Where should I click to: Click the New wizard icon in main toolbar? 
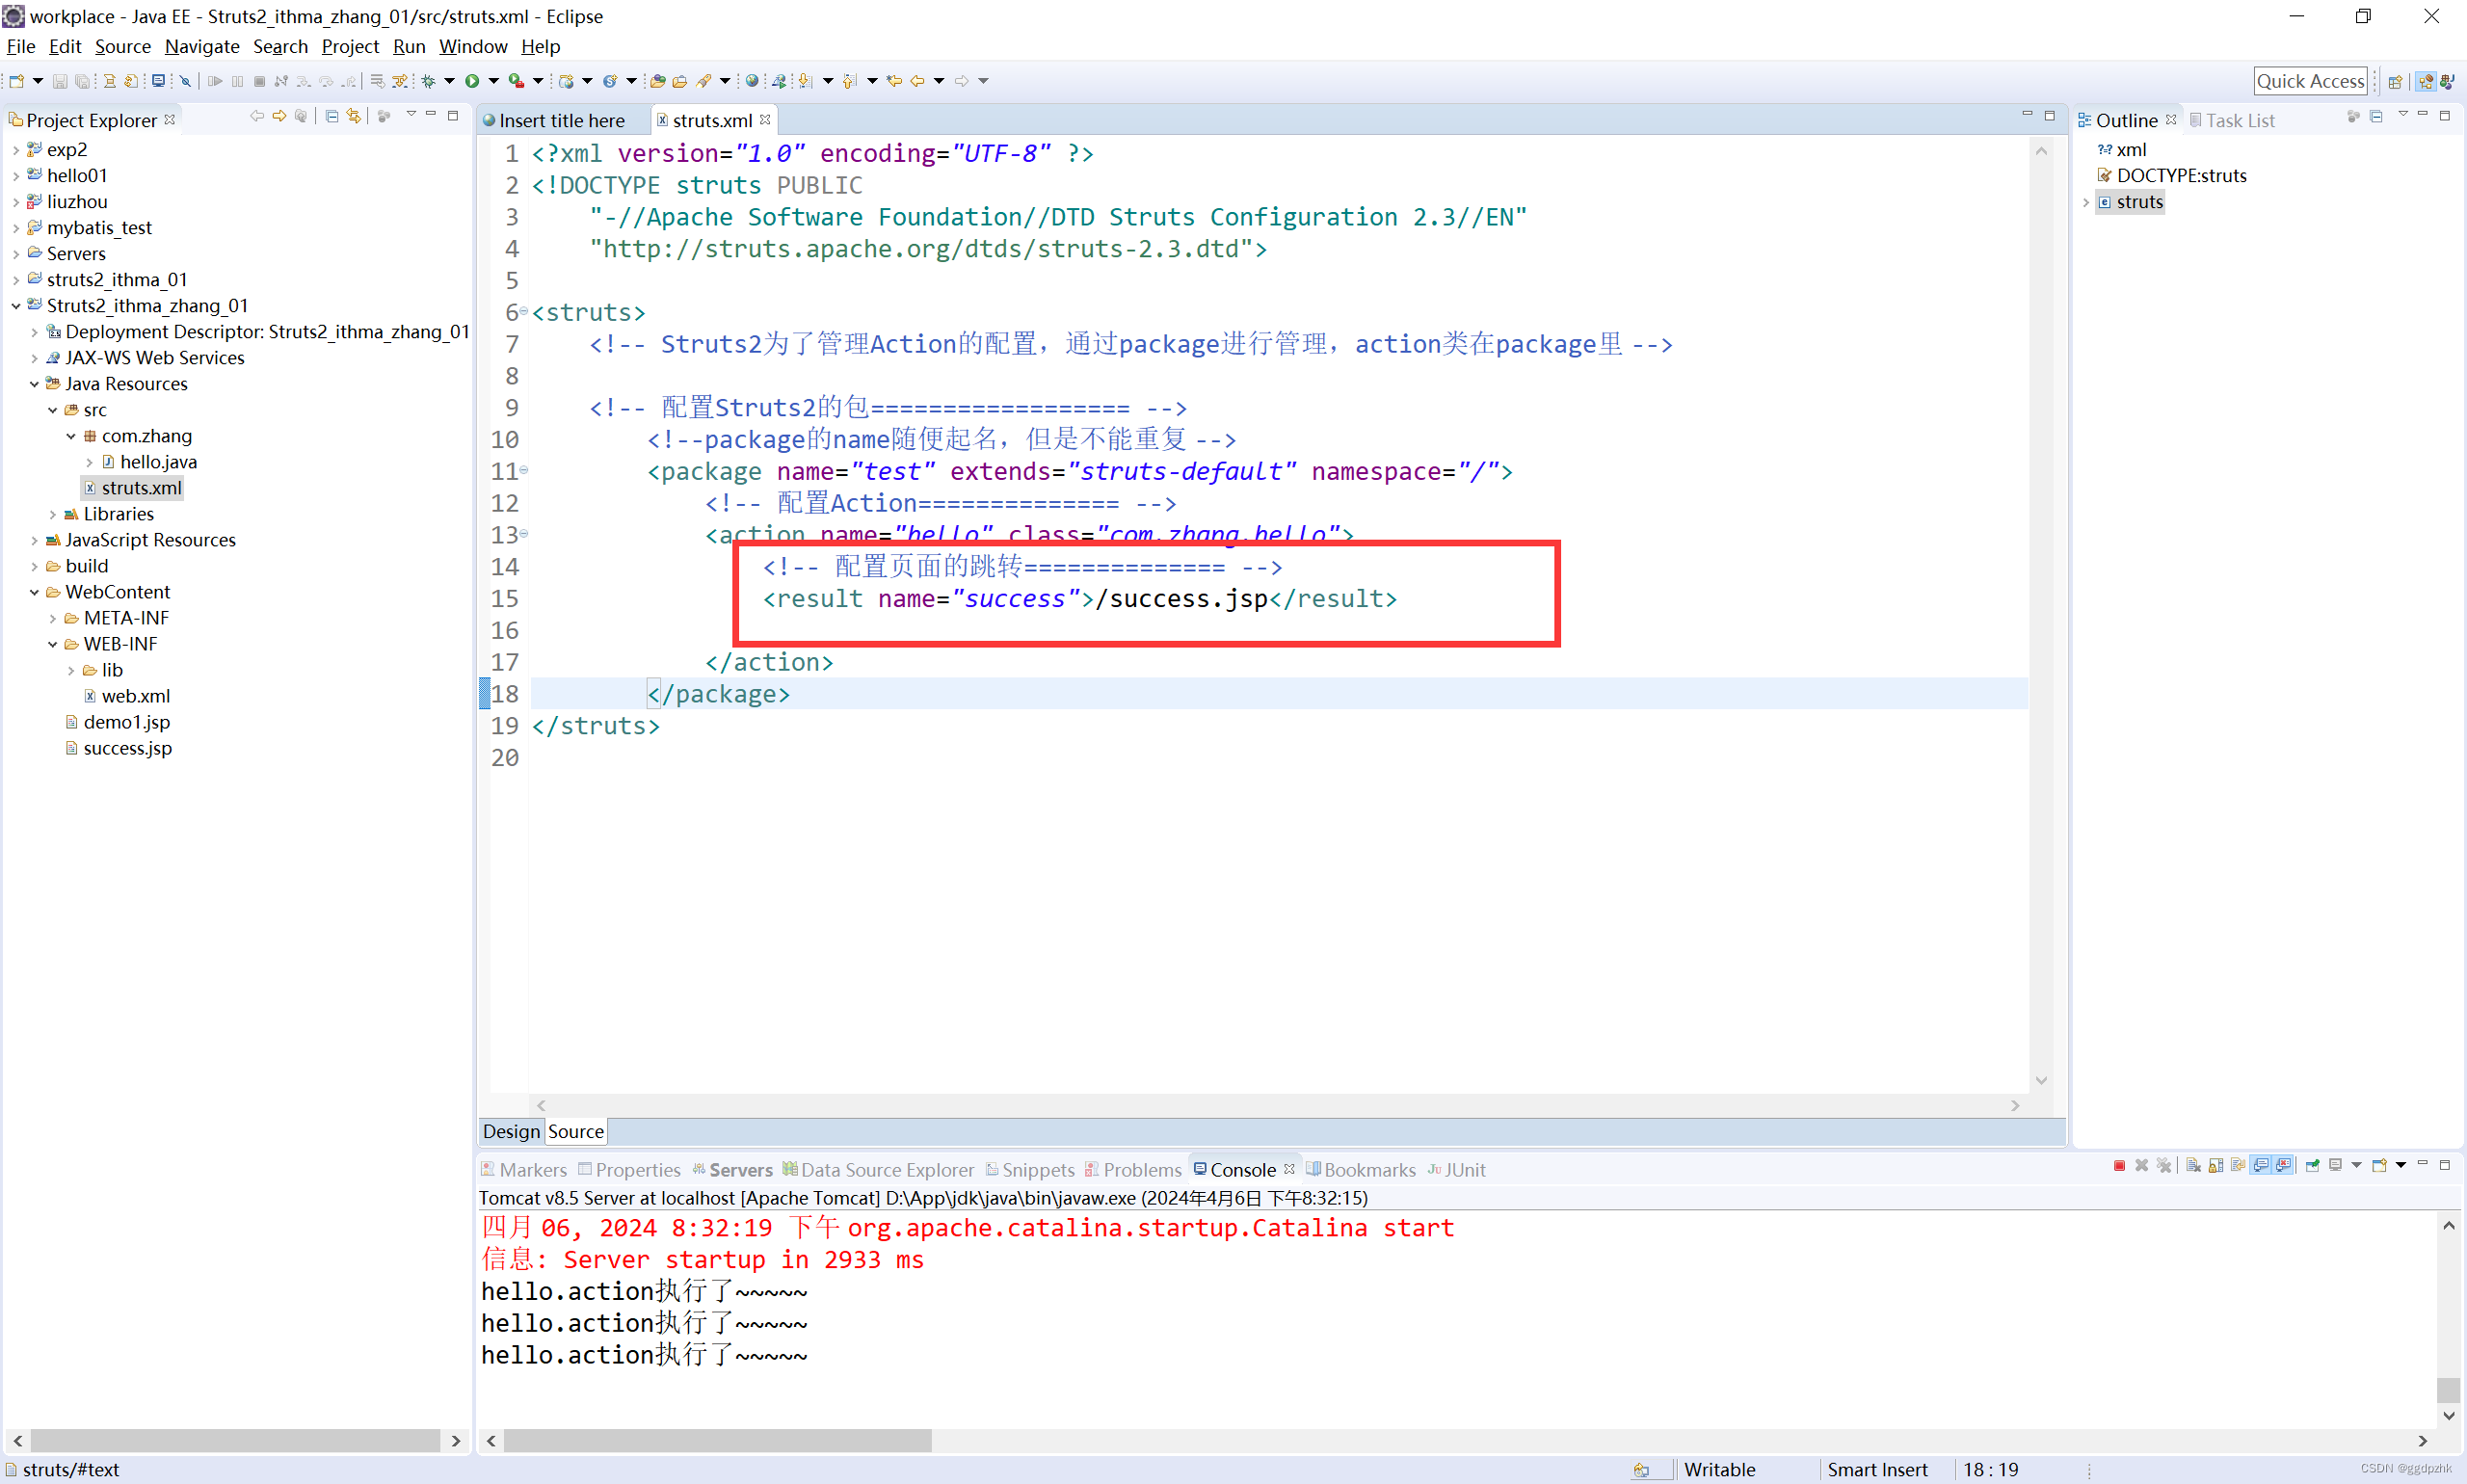tap(16, 81)
